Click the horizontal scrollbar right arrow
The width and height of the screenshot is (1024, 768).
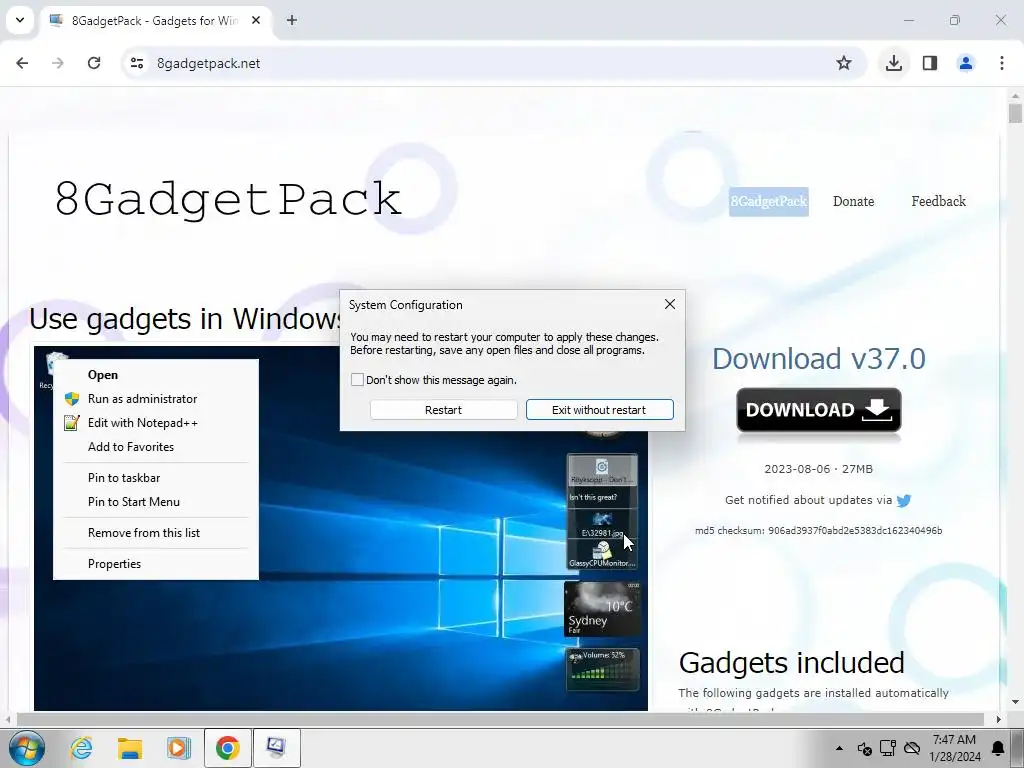click(x=998, y=720)
